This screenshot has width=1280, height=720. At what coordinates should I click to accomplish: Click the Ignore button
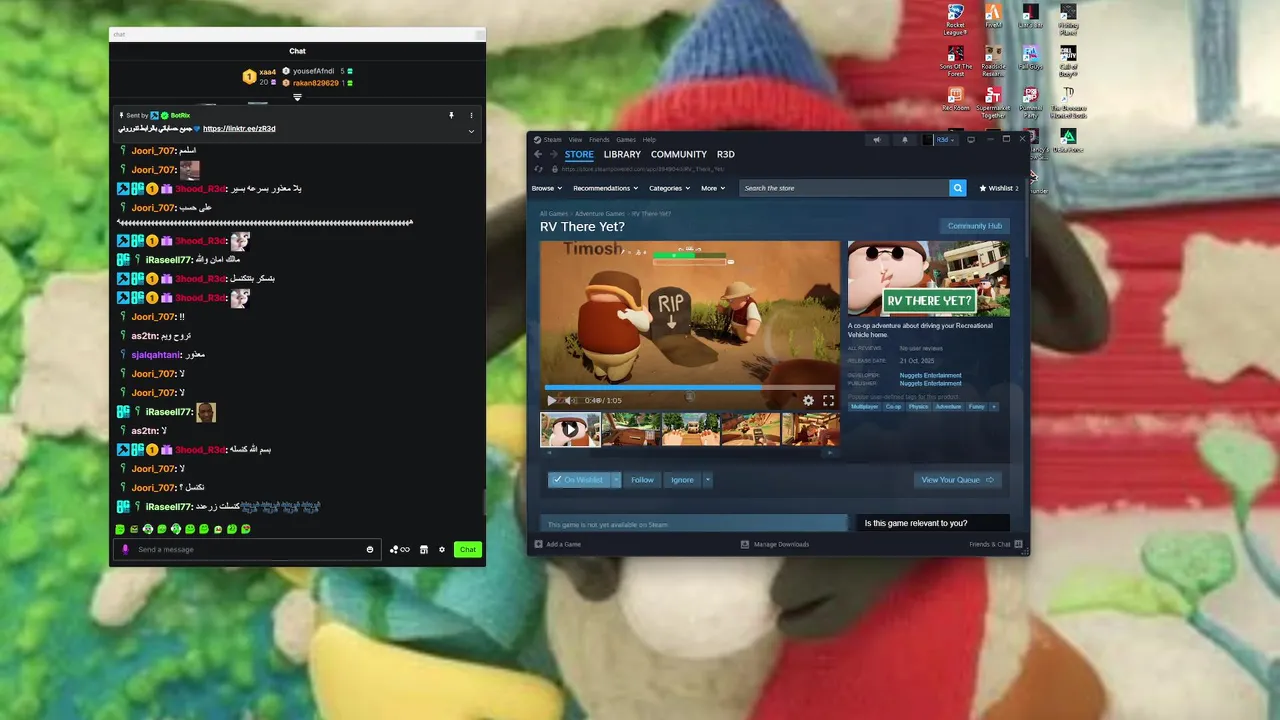[x=682, y=480]
